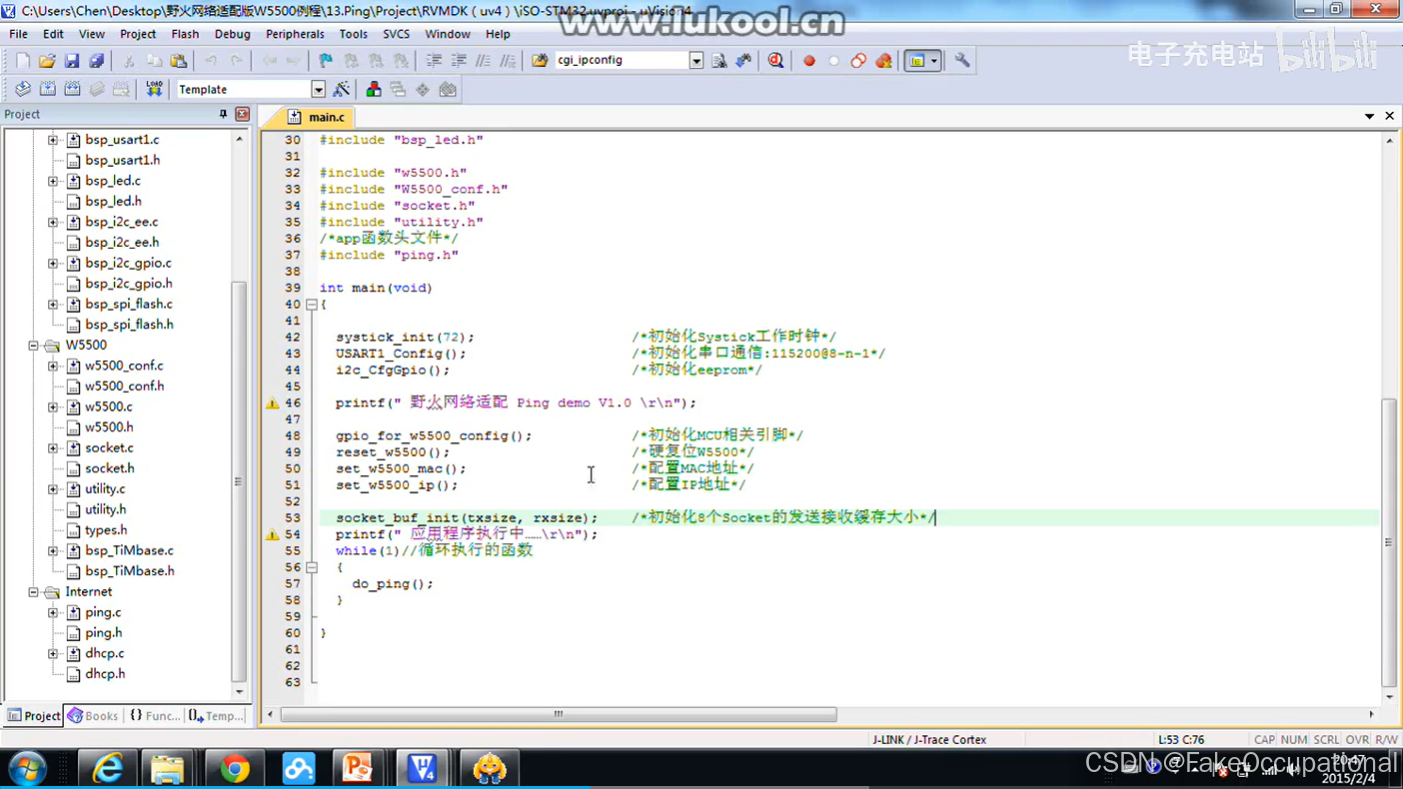Expand the ping.c tree node
The width and height of the screenshot is (1403, 789).
53,612
